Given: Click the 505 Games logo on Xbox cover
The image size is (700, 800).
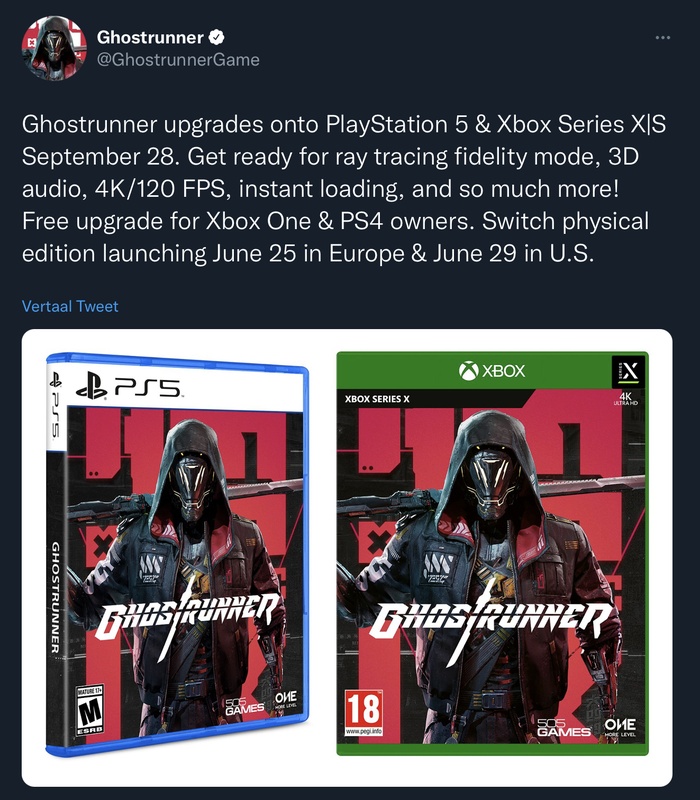Looking at the screenshot, I should [x=564, y=728].
